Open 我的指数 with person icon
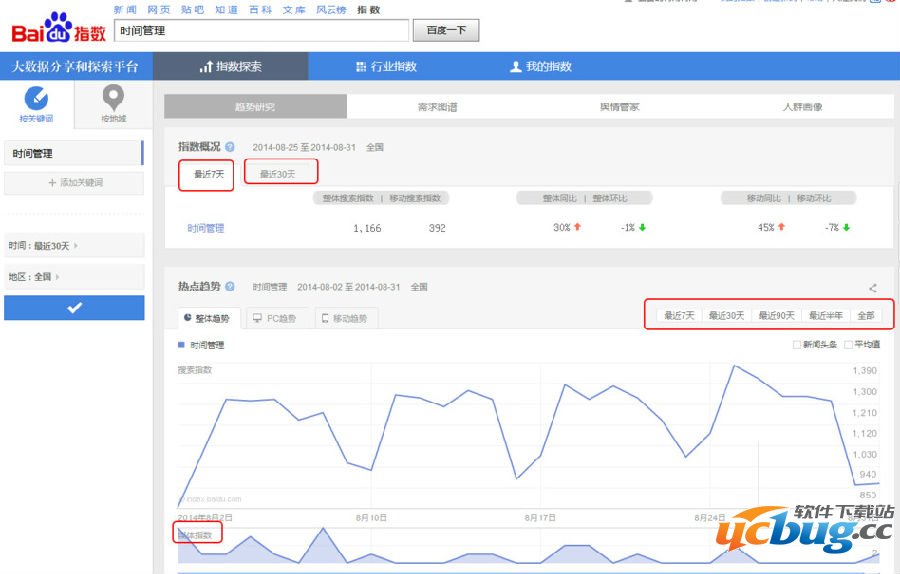 pyautogui.click(x=540, y=67)
